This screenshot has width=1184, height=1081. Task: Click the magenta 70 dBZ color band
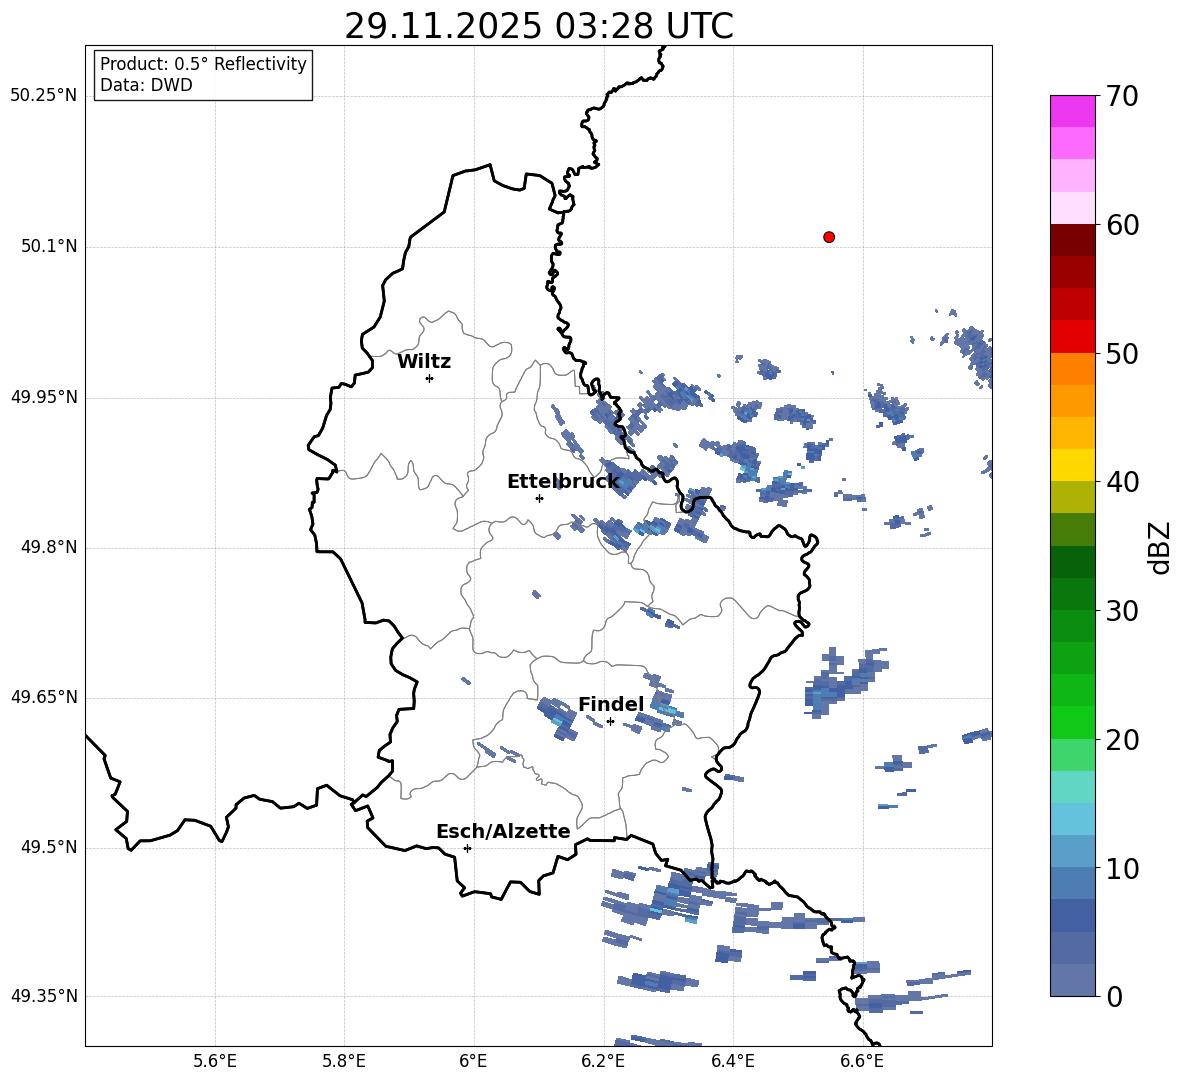pos(1072,111)
